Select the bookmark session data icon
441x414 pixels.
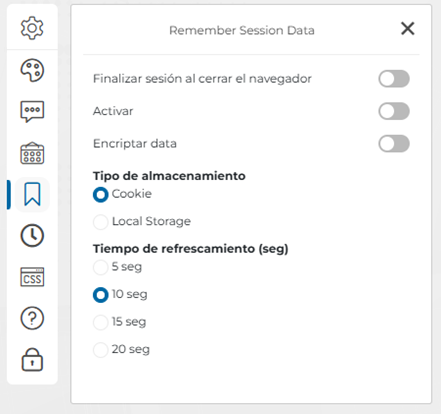click(32, 194)
